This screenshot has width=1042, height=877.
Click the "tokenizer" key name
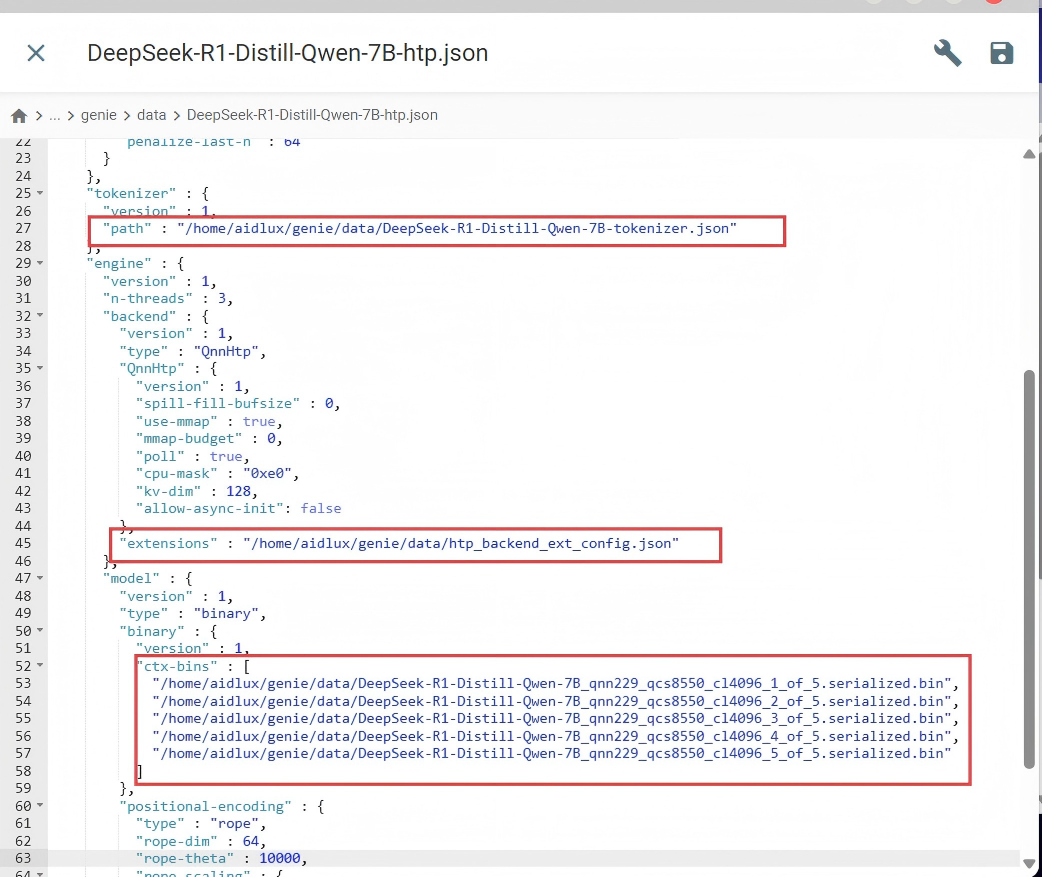pos(132,193)
